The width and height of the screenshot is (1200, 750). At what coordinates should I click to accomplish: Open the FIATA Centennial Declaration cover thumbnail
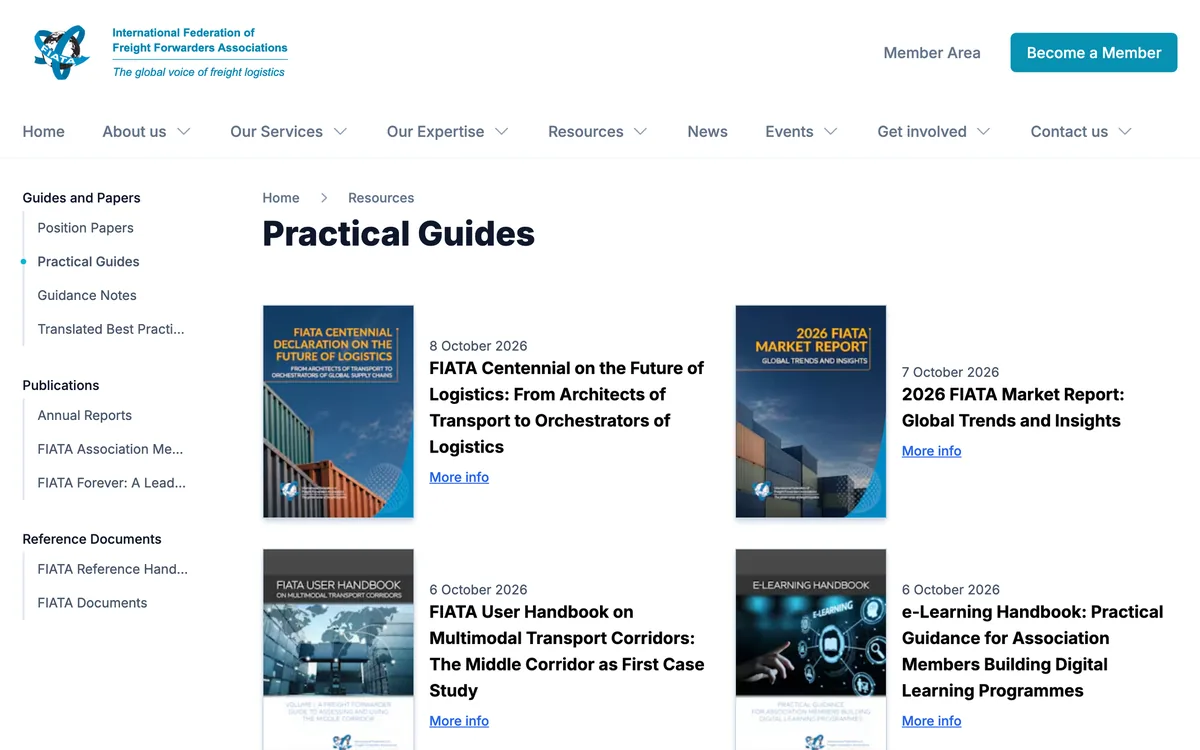point(338,411)
